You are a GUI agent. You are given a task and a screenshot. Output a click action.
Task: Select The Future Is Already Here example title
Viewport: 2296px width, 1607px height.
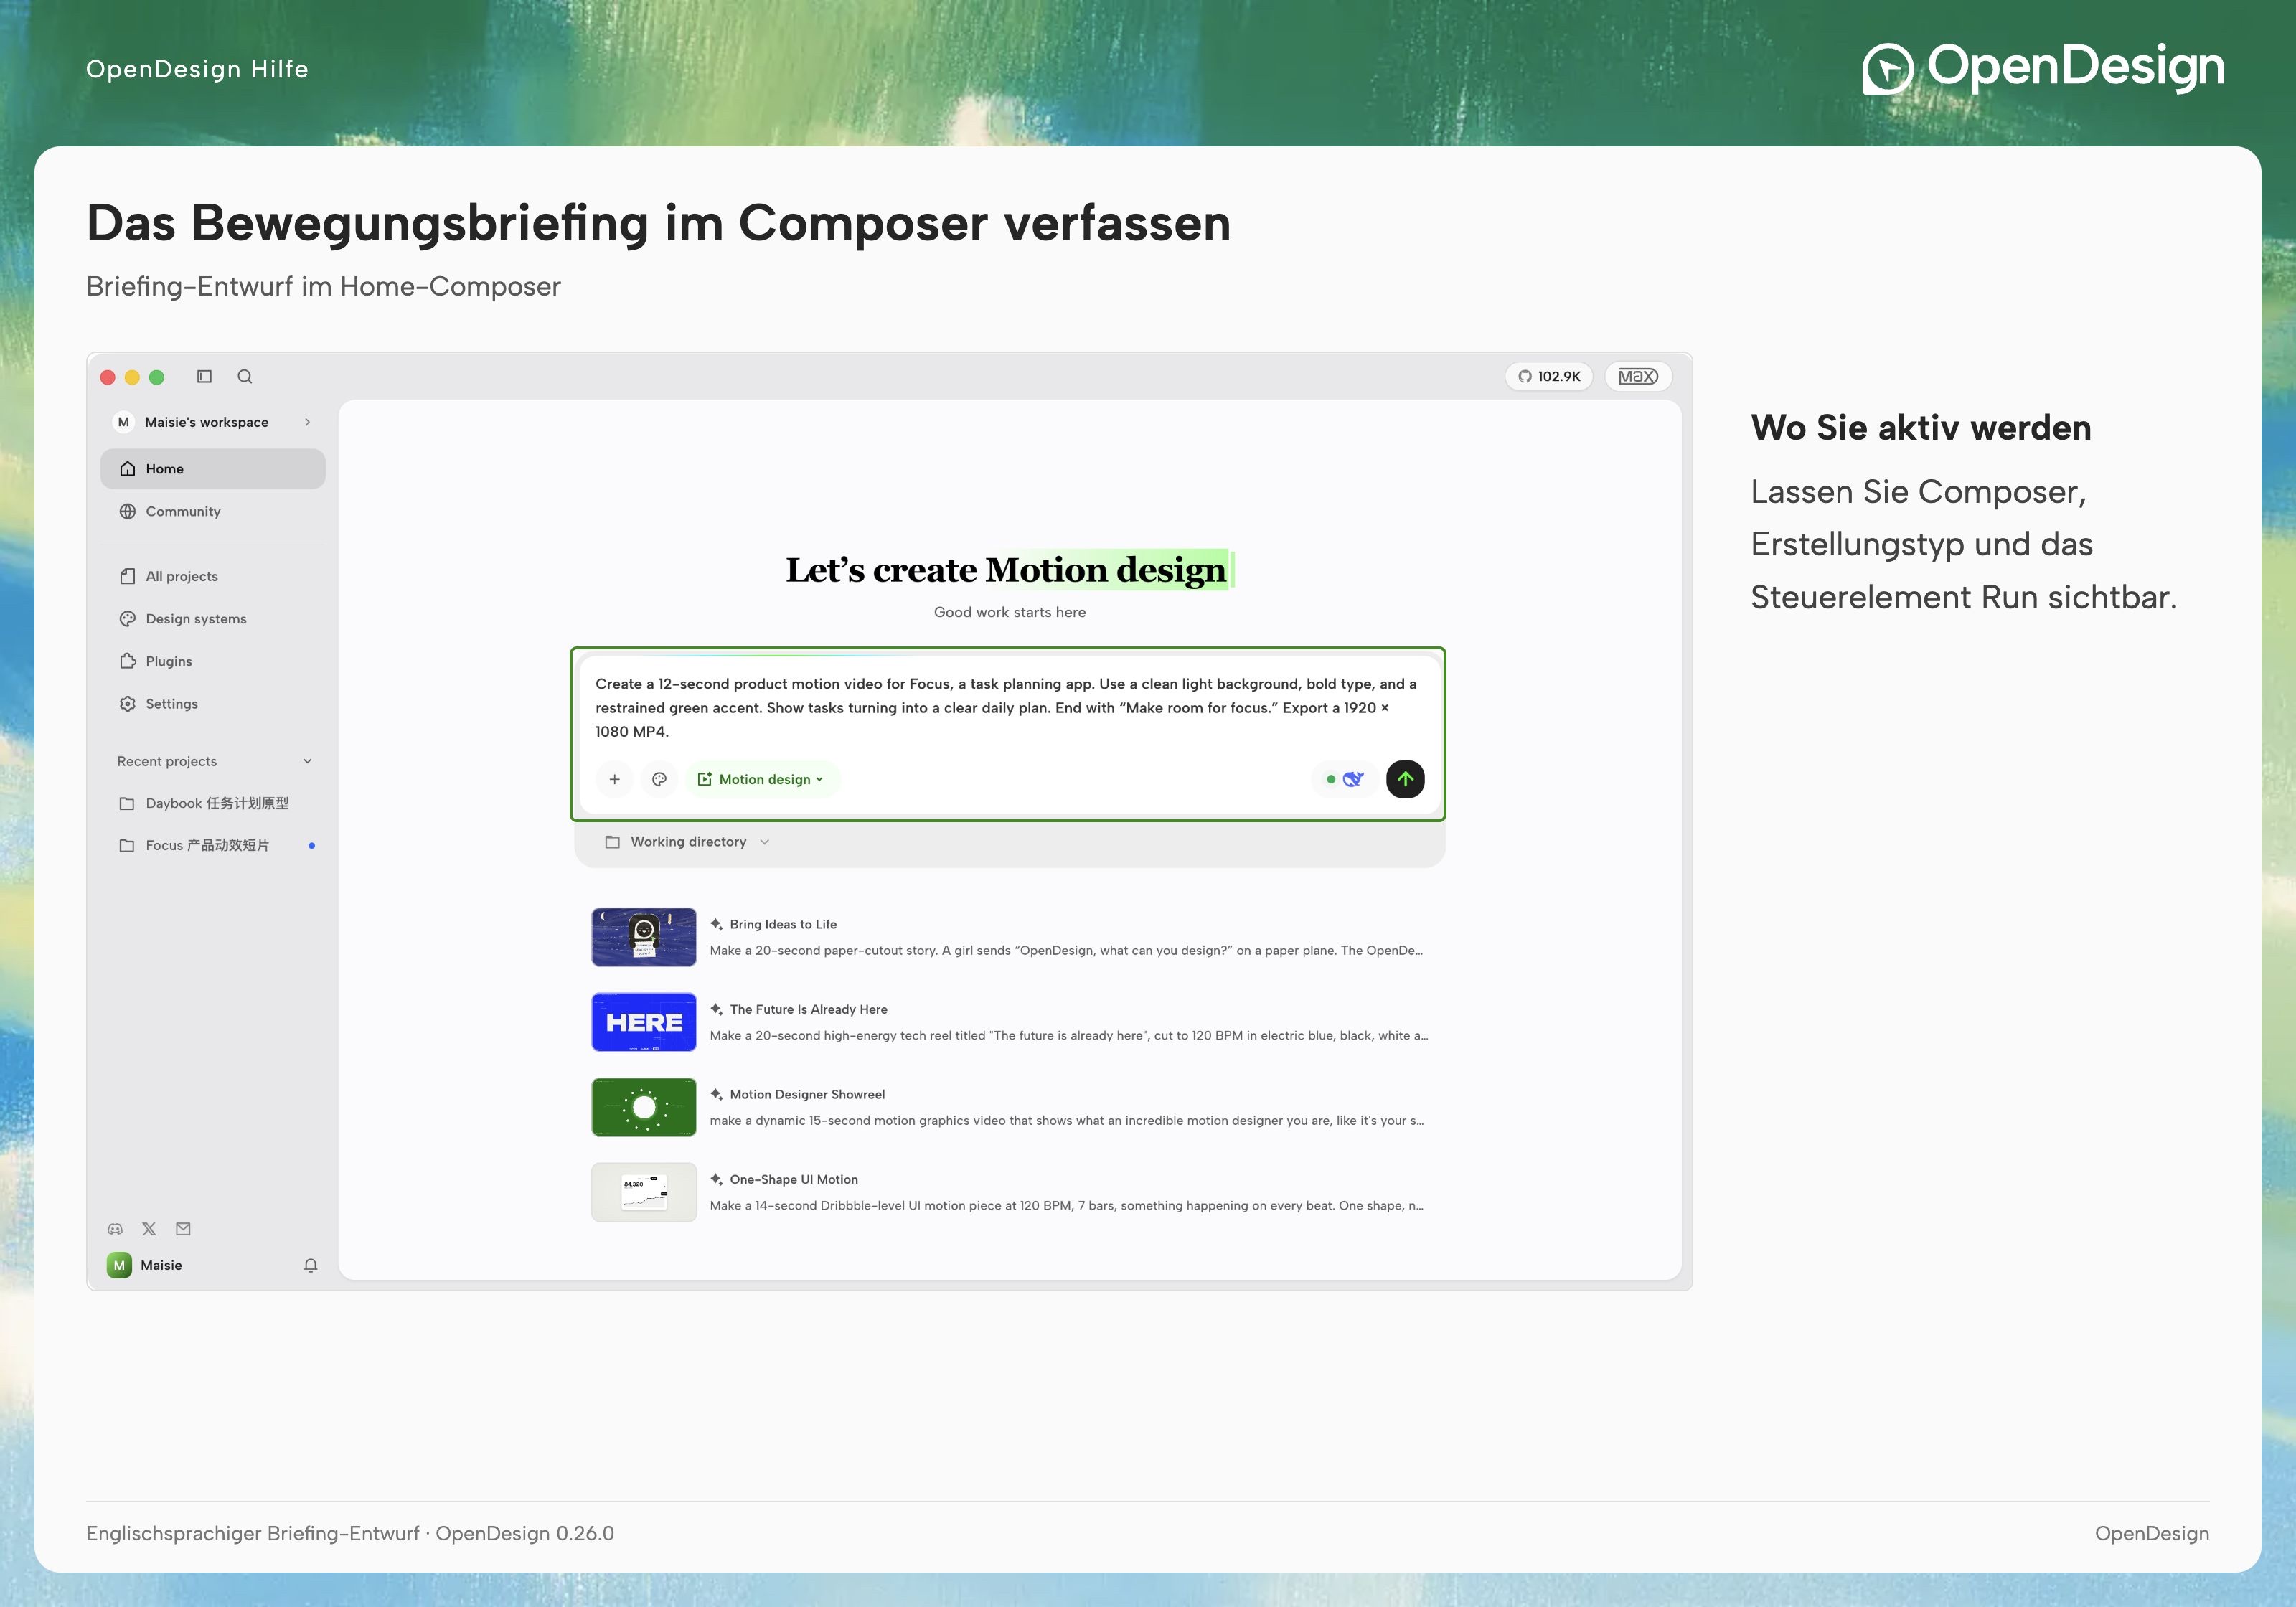click(x=808, y=1009)
